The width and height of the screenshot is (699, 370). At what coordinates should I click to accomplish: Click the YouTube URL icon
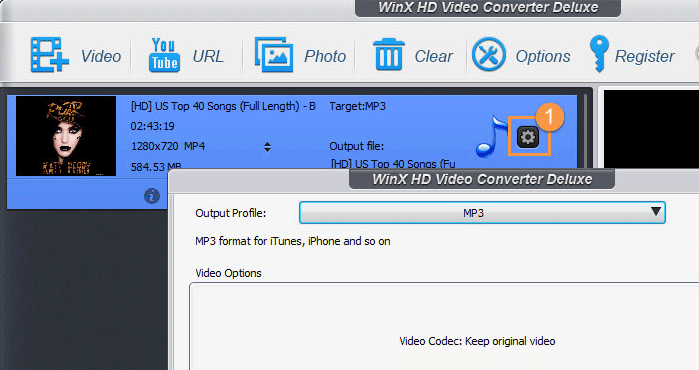(164, 55)
